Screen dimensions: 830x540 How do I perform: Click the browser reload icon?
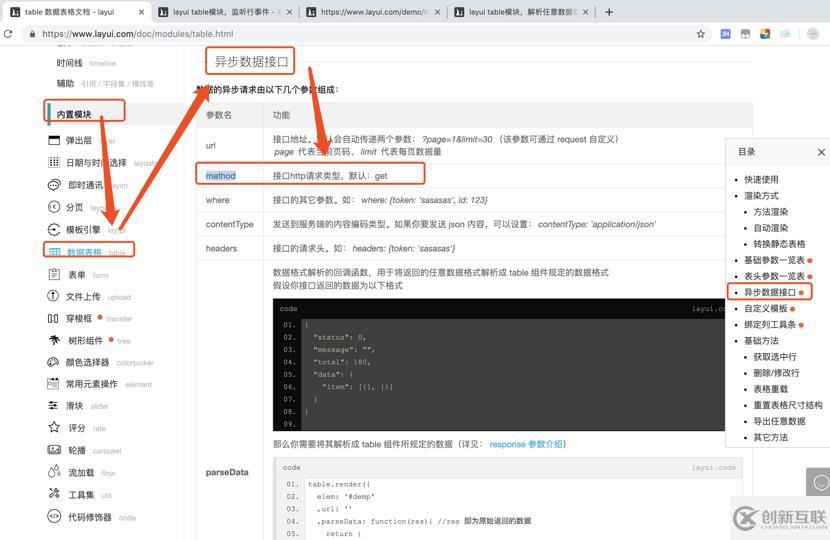coord(7,34)
